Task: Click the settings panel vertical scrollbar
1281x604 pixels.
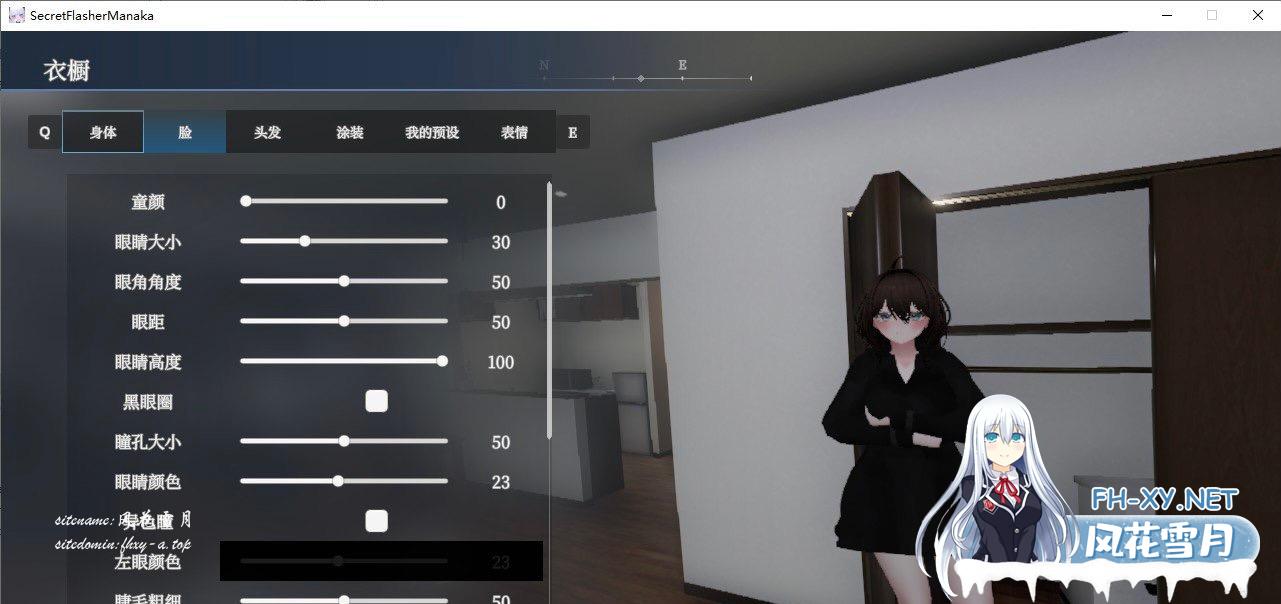Action: (x=549, y=310)
